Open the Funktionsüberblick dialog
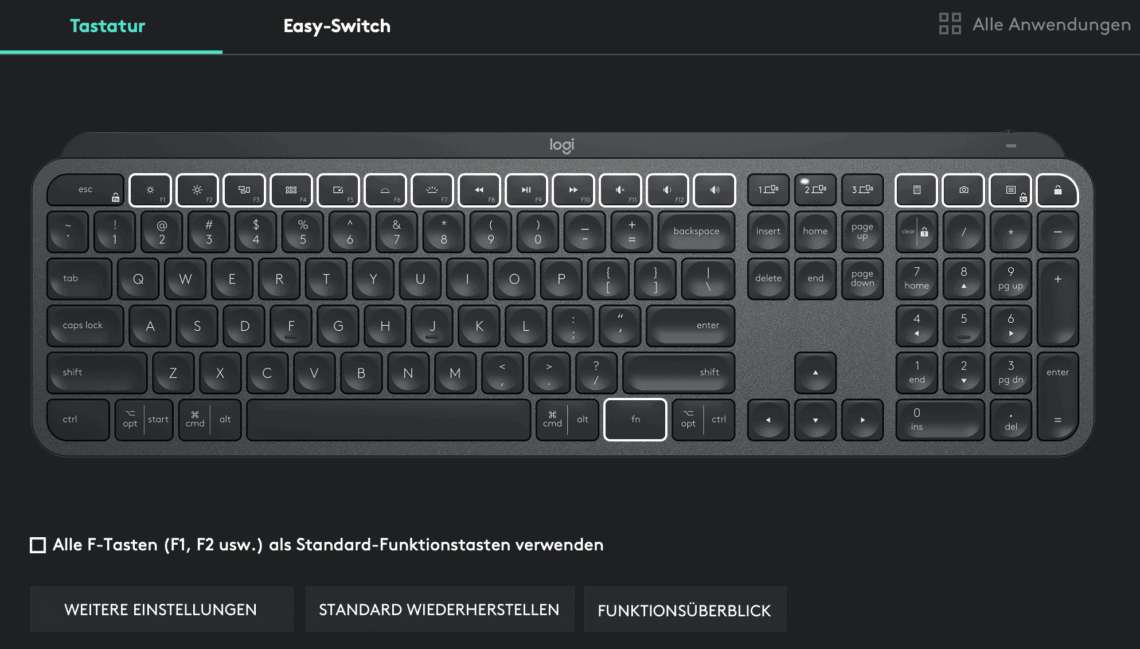The width and height of the screenshot is (1140, 649). point(684,608)
